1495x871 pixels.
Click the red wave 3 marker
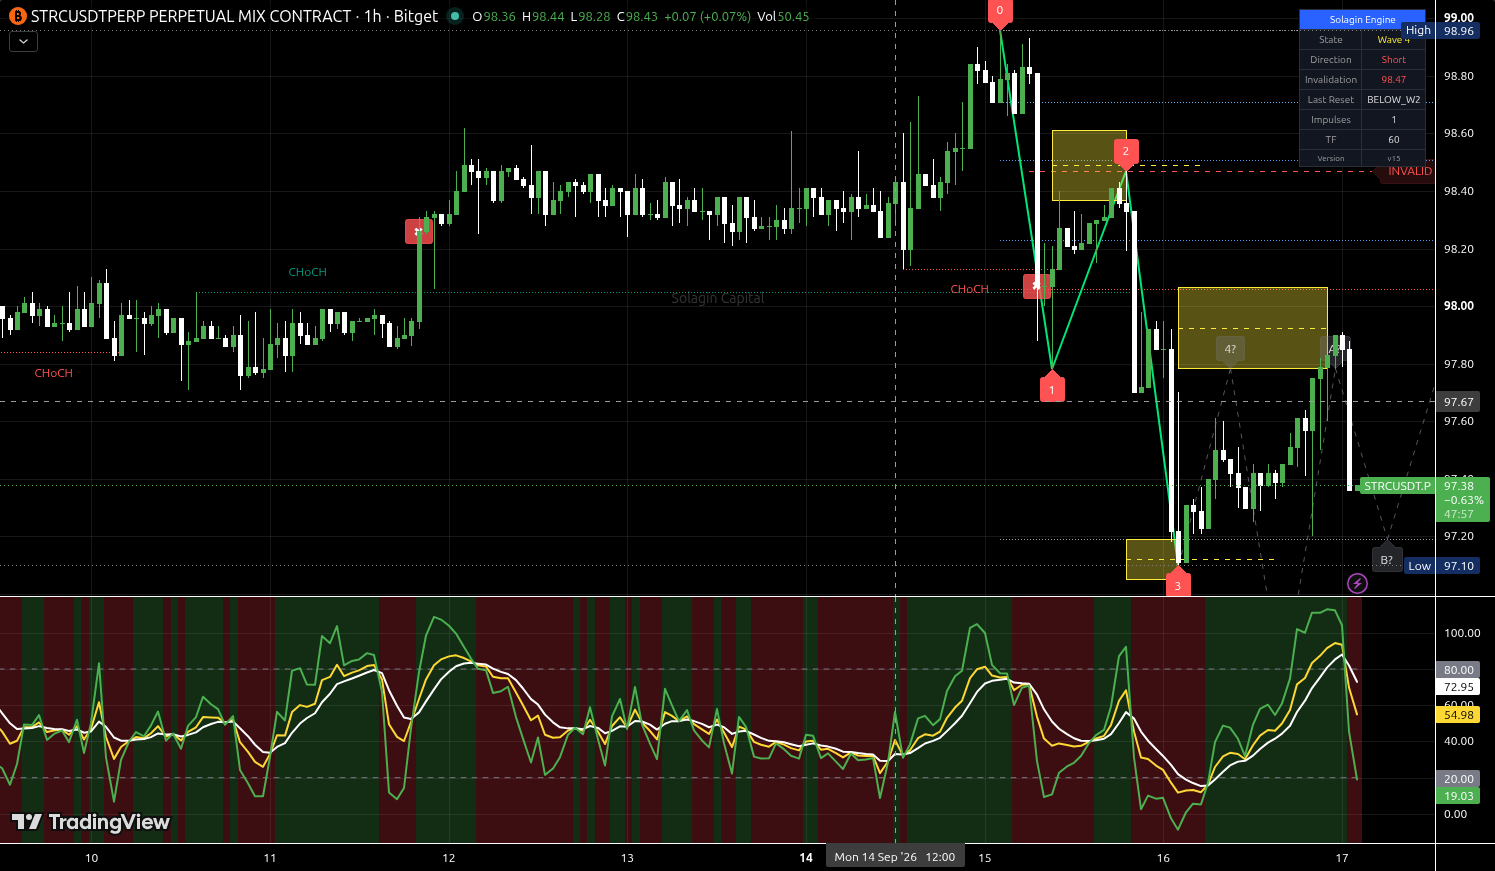click(1177, 584)
